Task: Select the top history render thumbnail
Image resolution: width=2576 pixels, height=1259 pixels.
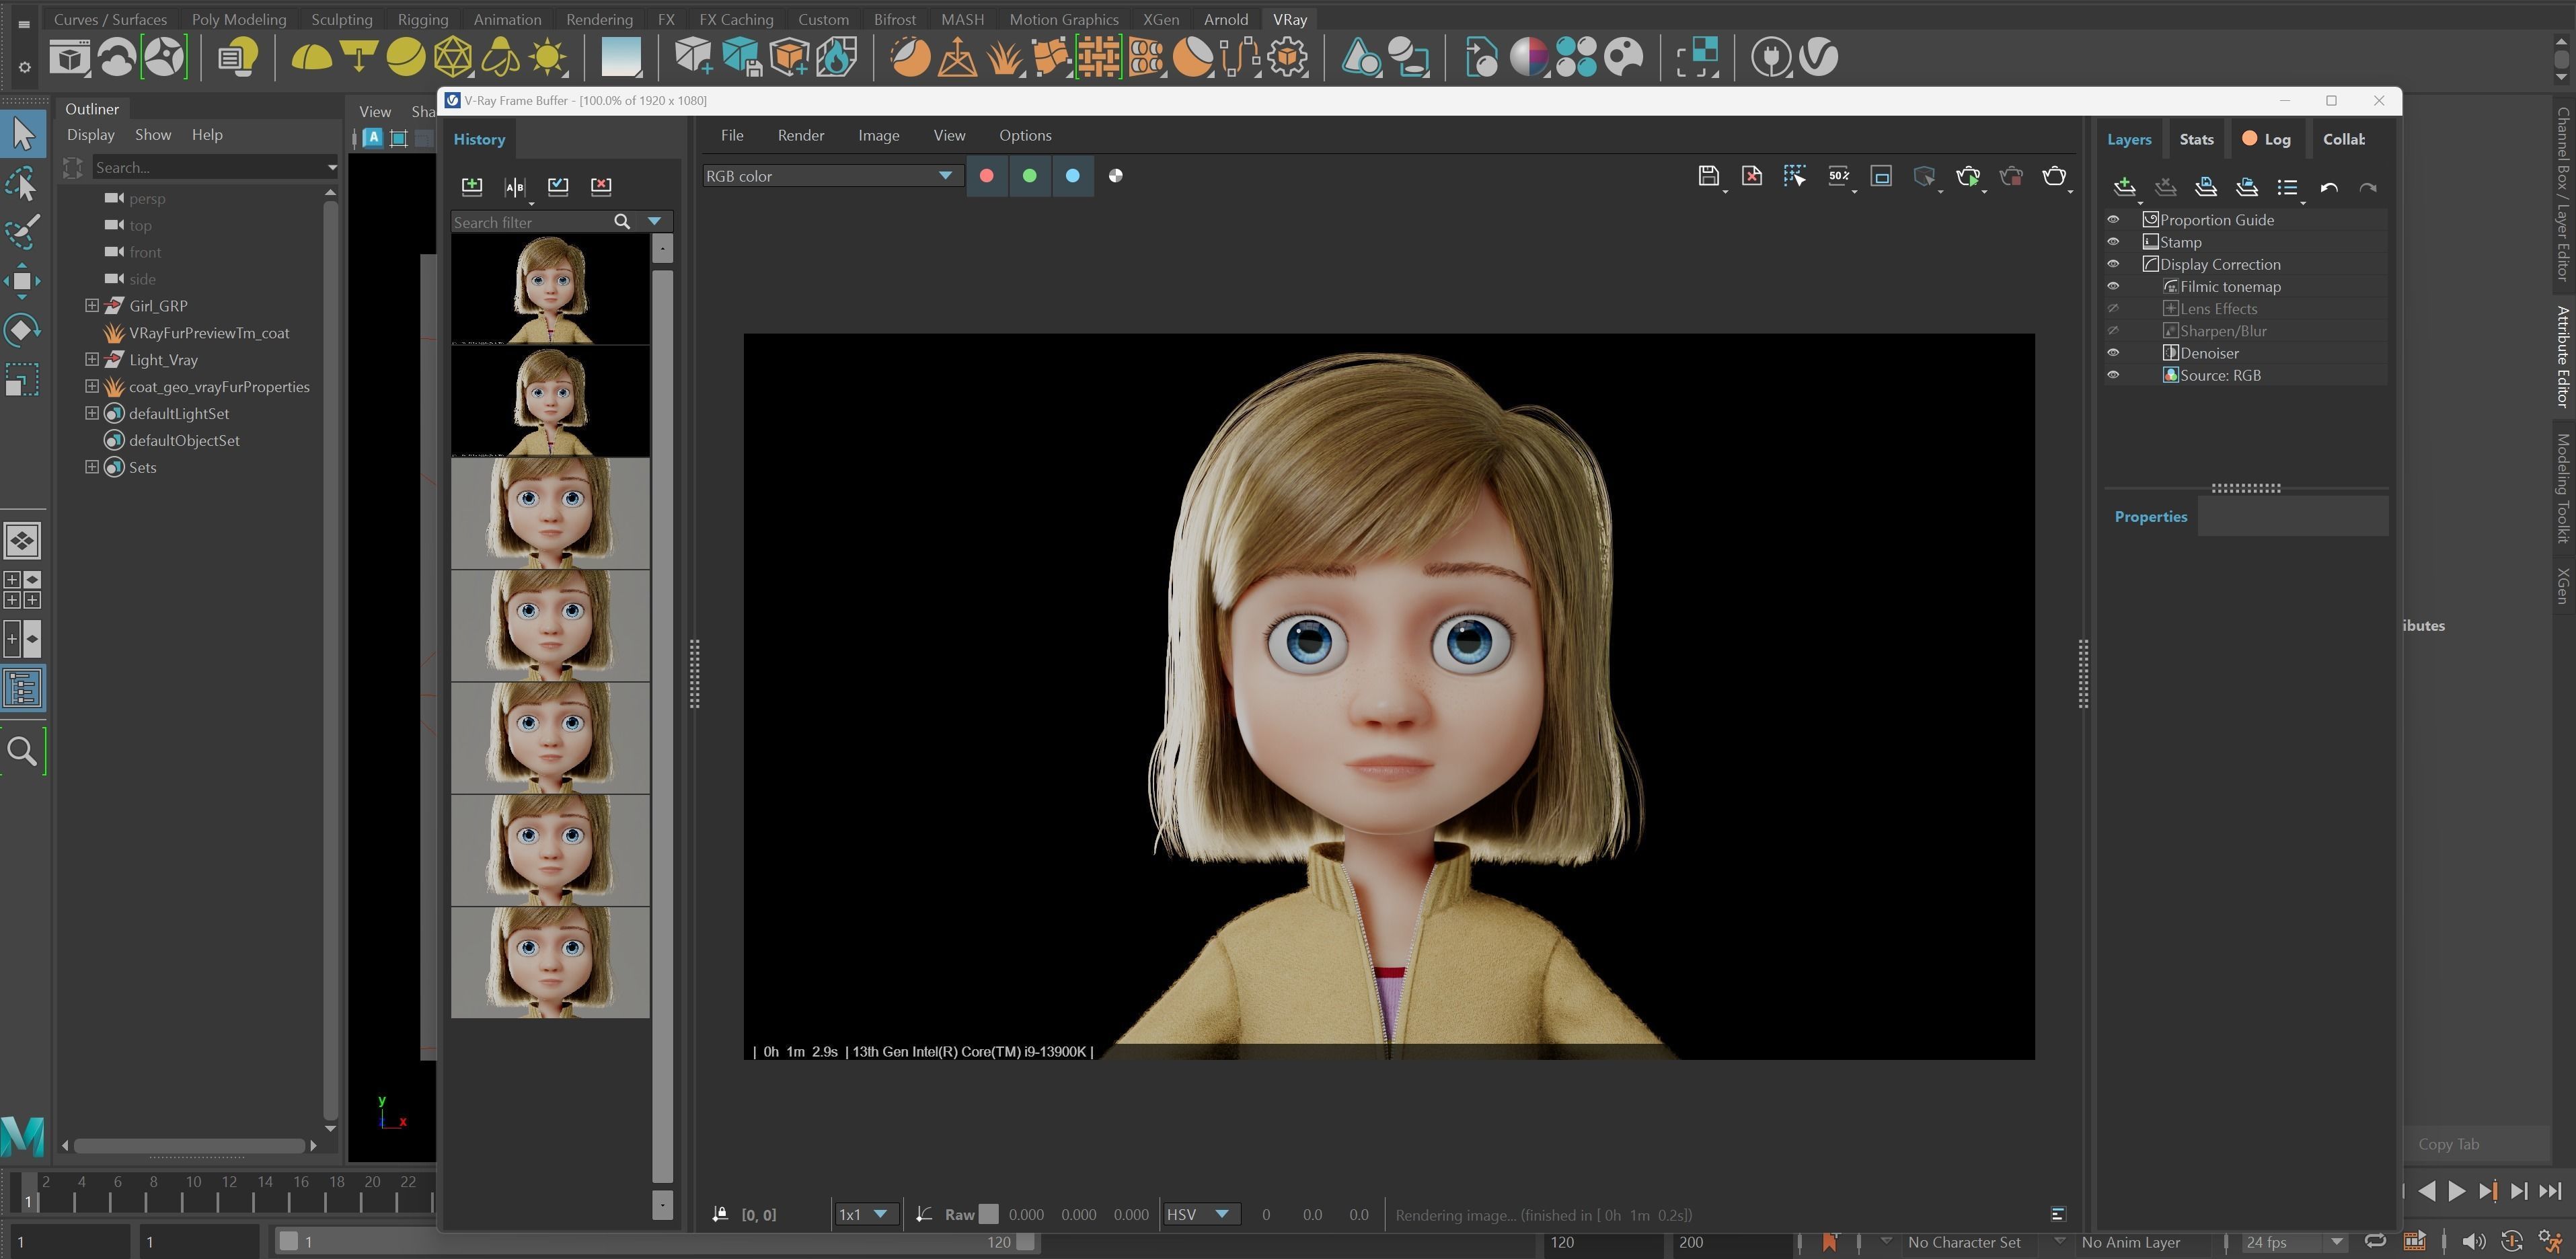Action: 550,289
